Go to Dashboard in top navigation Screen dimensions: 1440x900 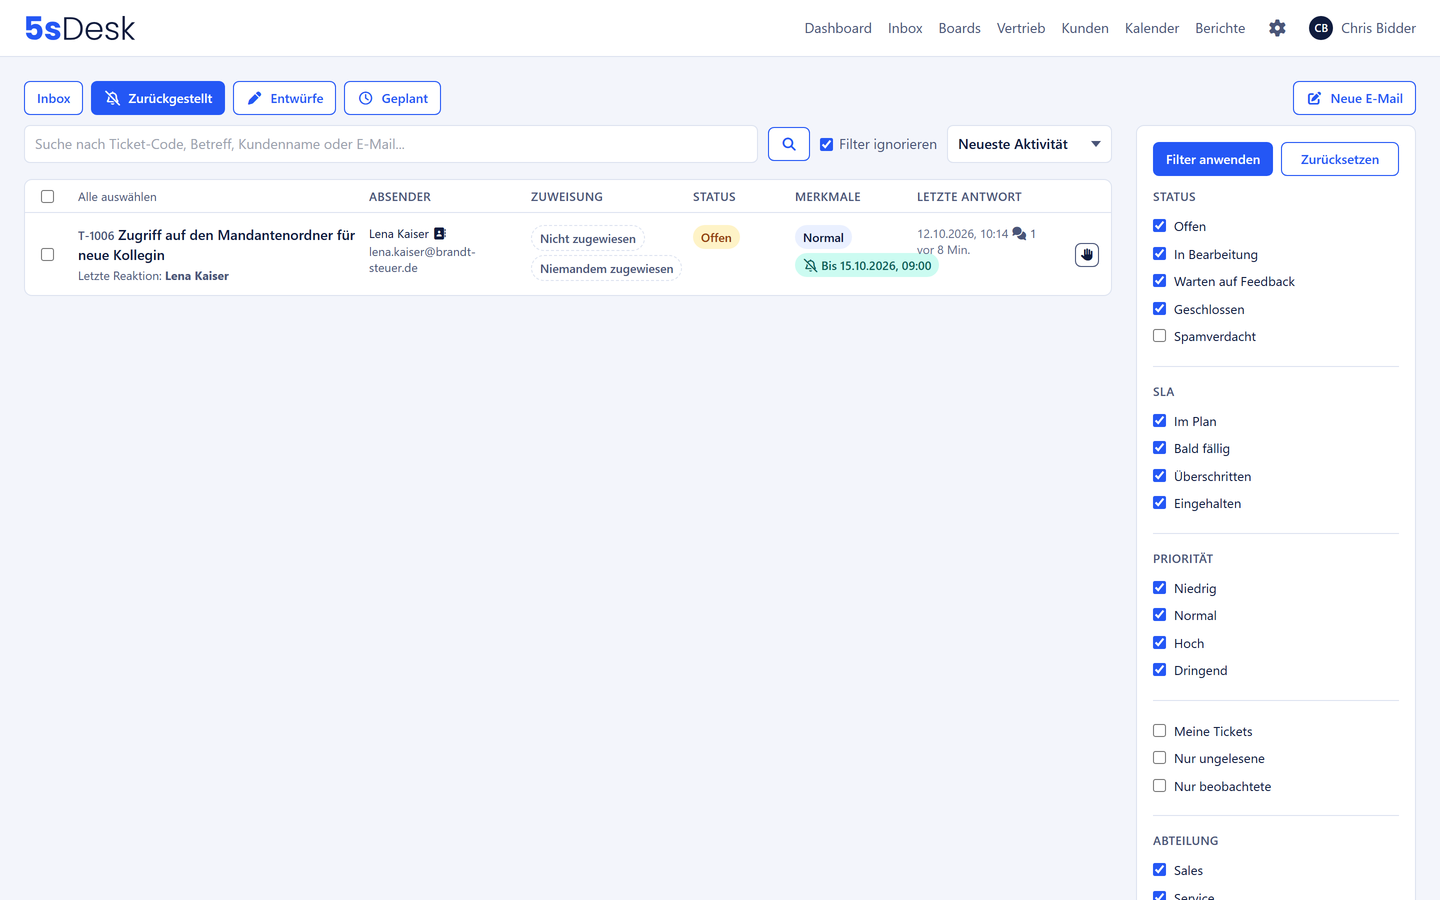point(838,28)
